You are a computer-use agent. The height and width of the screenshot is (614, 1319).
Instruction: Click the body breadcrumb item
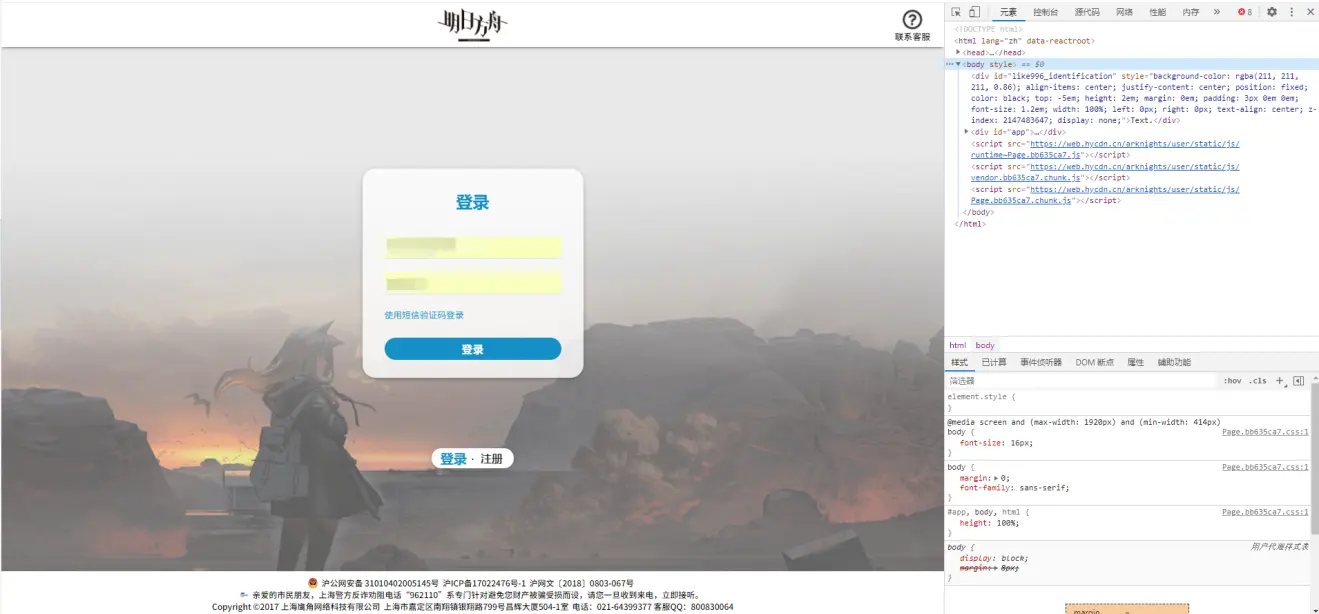[985, 345]
